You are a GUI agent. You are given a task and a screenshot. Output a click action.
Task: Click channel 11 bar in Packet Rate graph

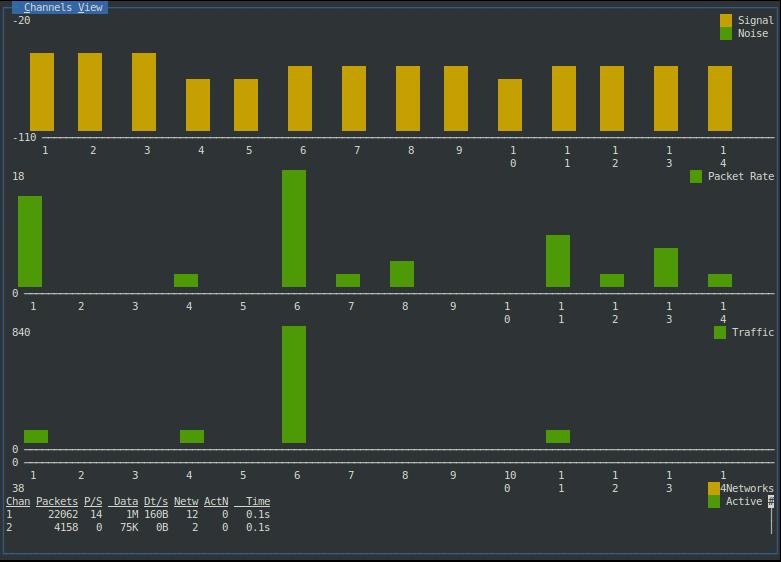pos(558,261)
